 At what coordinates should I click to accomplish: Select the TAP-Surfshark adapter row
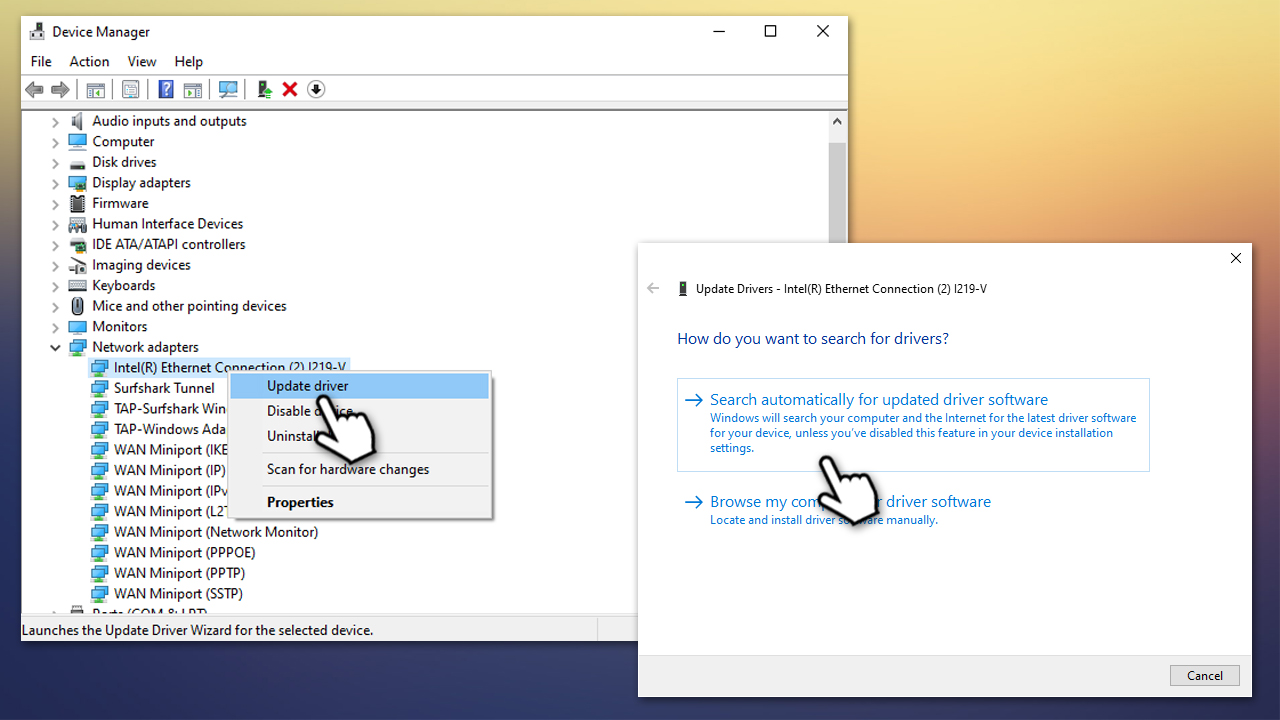point(159,408)
